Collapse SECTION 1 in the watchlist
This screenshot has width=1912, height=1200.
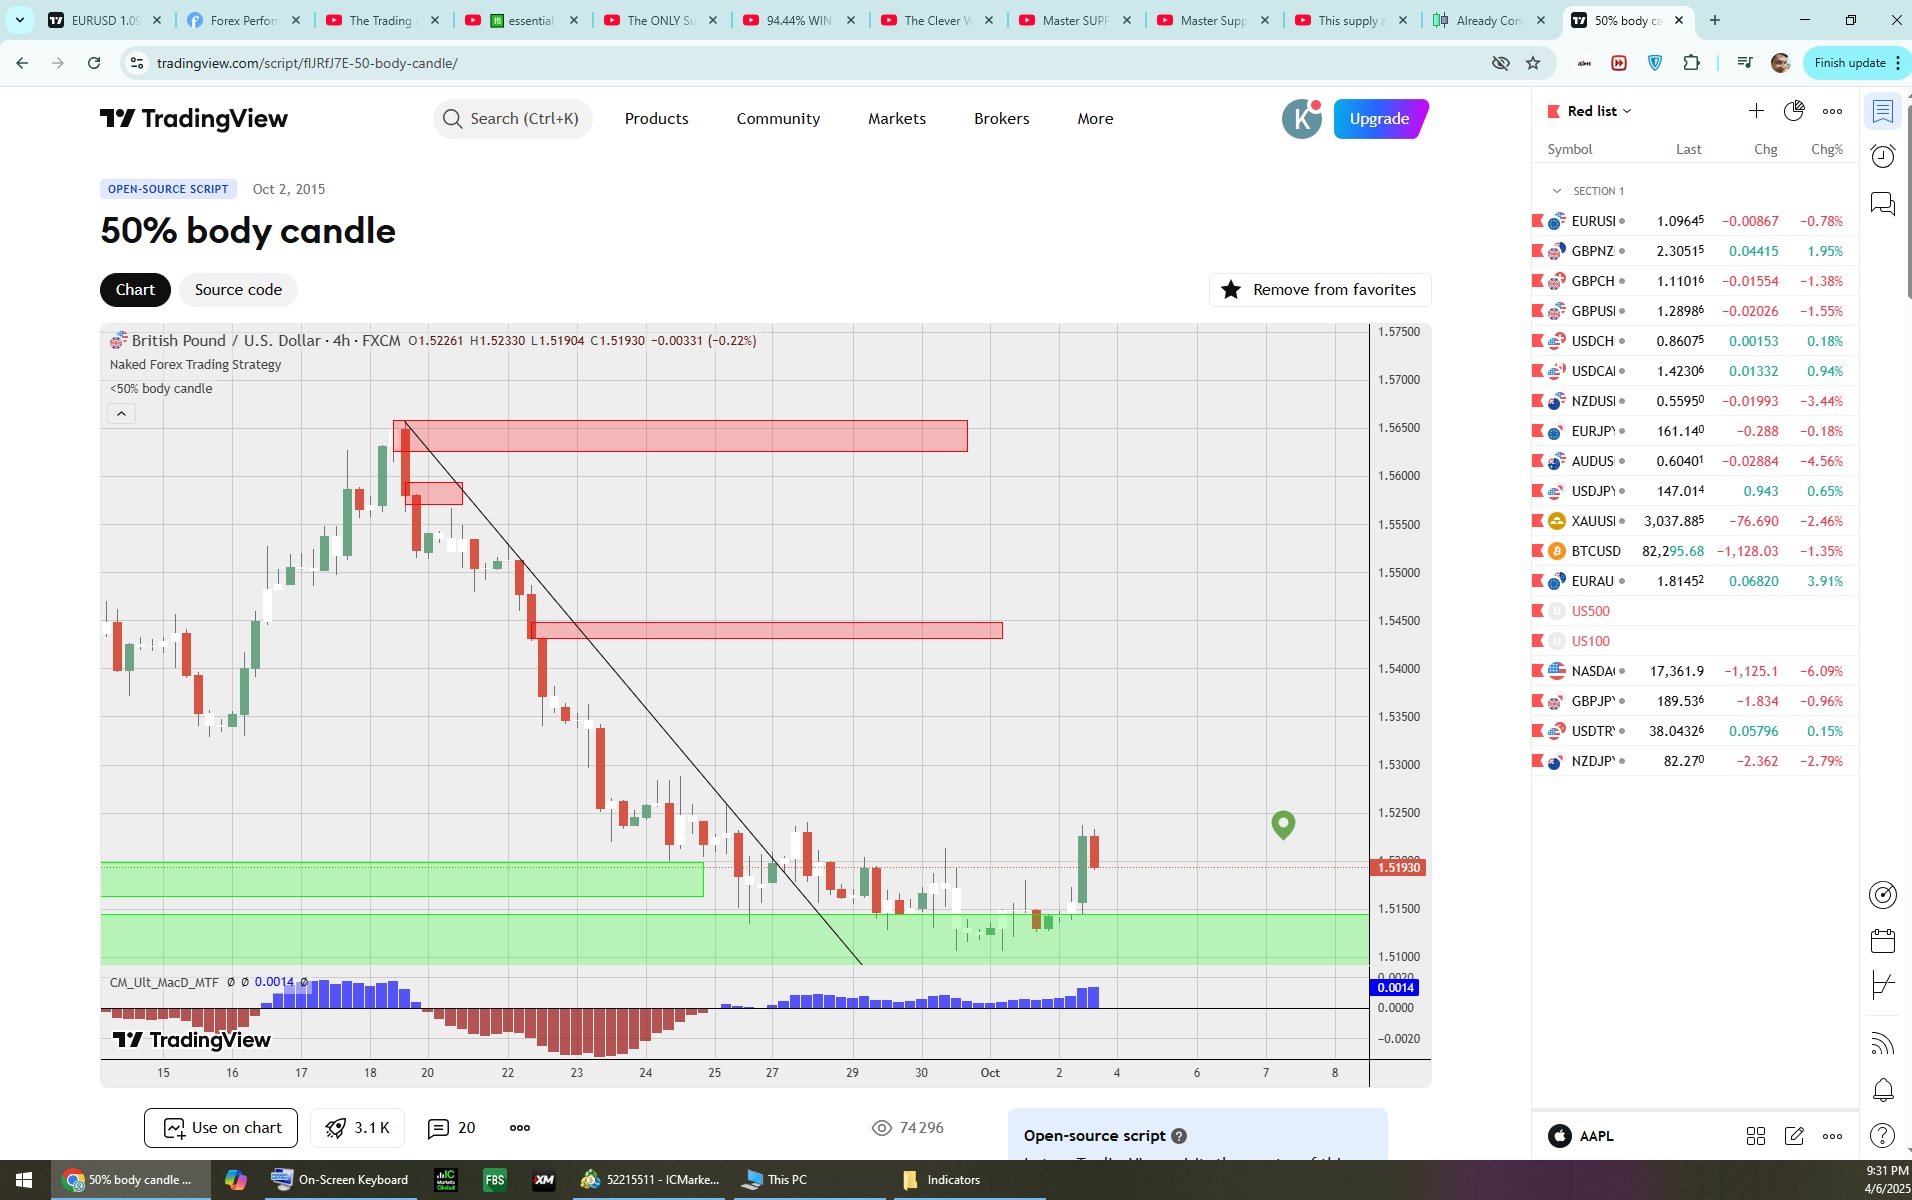[x=1556, y=191]
